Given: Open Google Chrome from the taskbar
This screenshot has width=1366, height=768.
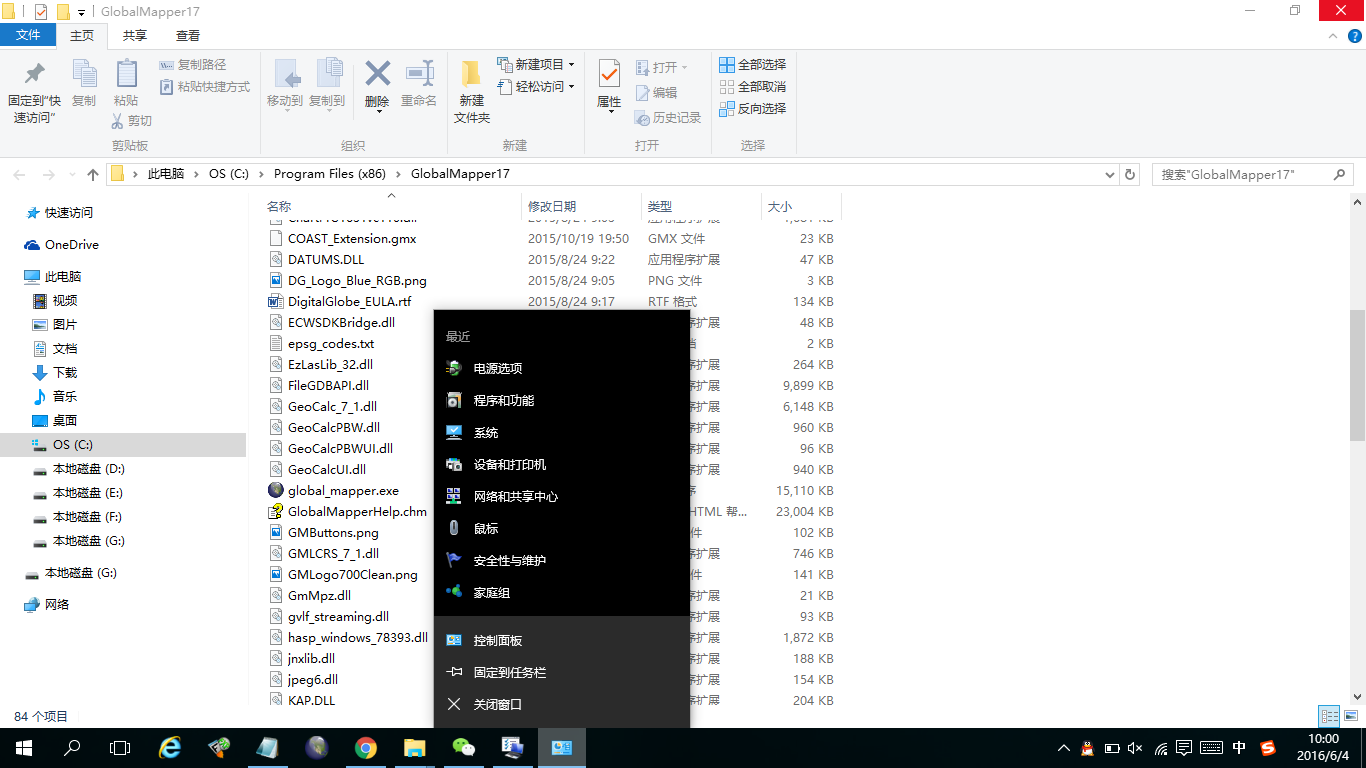Looking at the screenshot, I should [365, 747].
